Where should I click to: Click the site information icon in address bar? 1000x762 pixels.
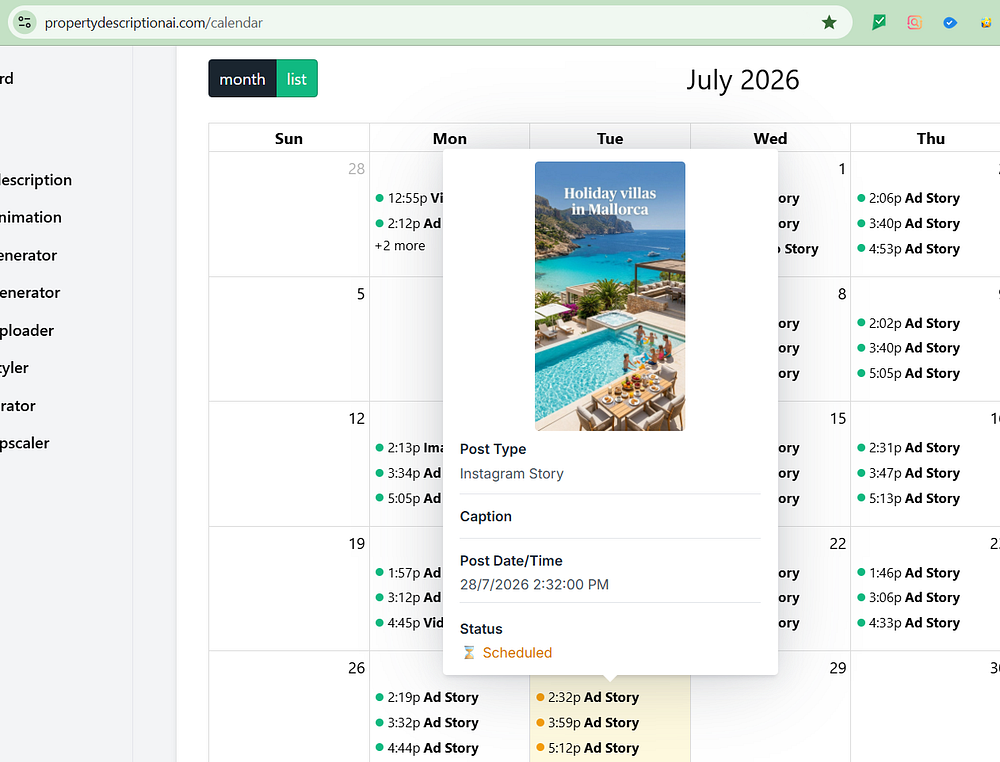24,22
